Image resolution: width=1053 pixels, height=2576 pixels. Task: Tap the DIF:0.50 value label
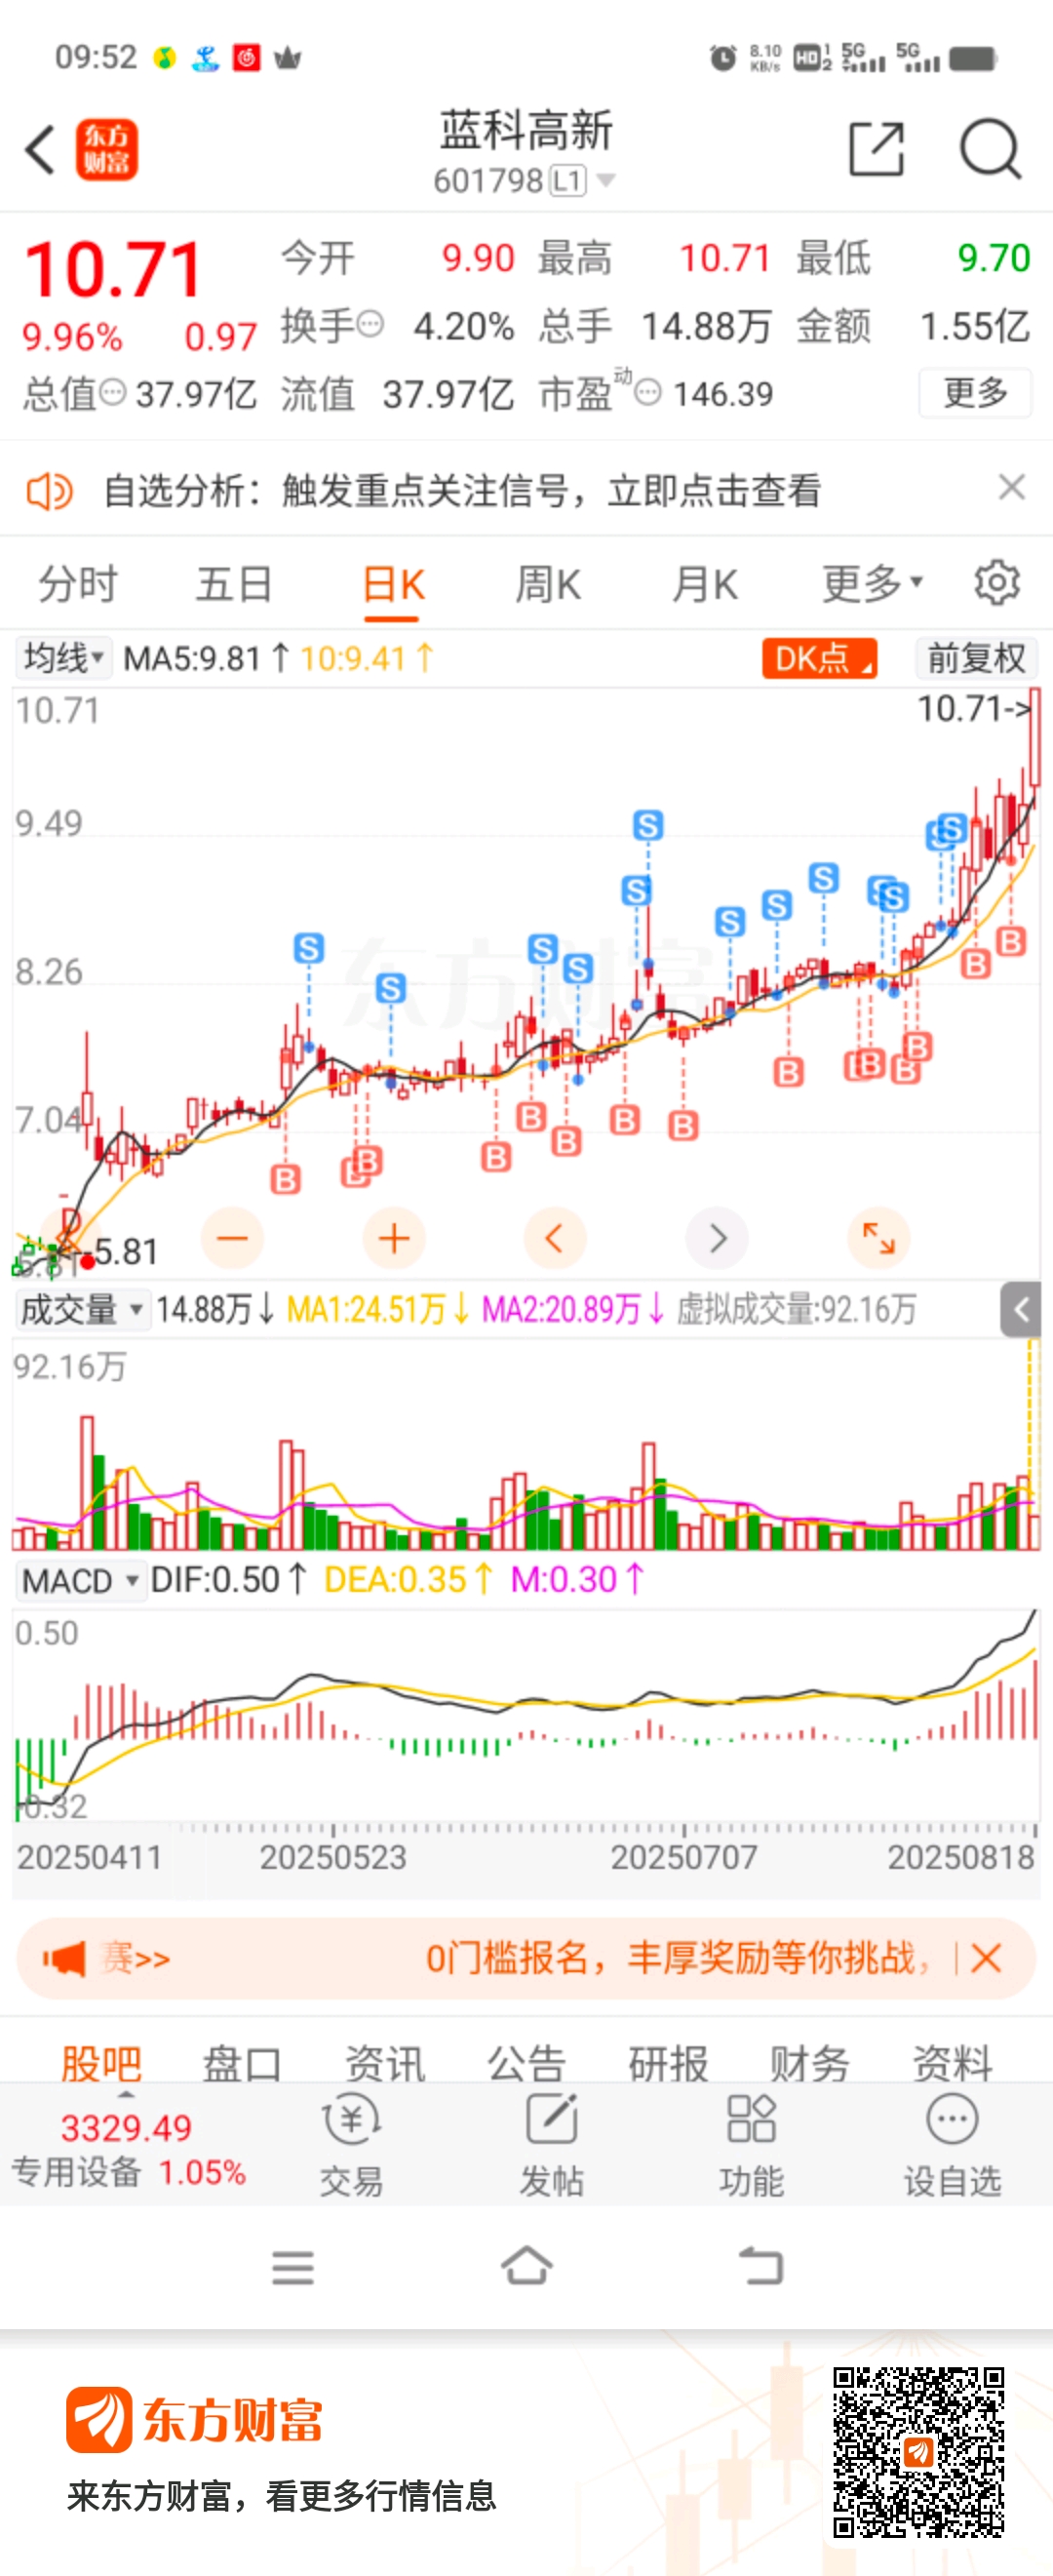tap(228, 1580)
